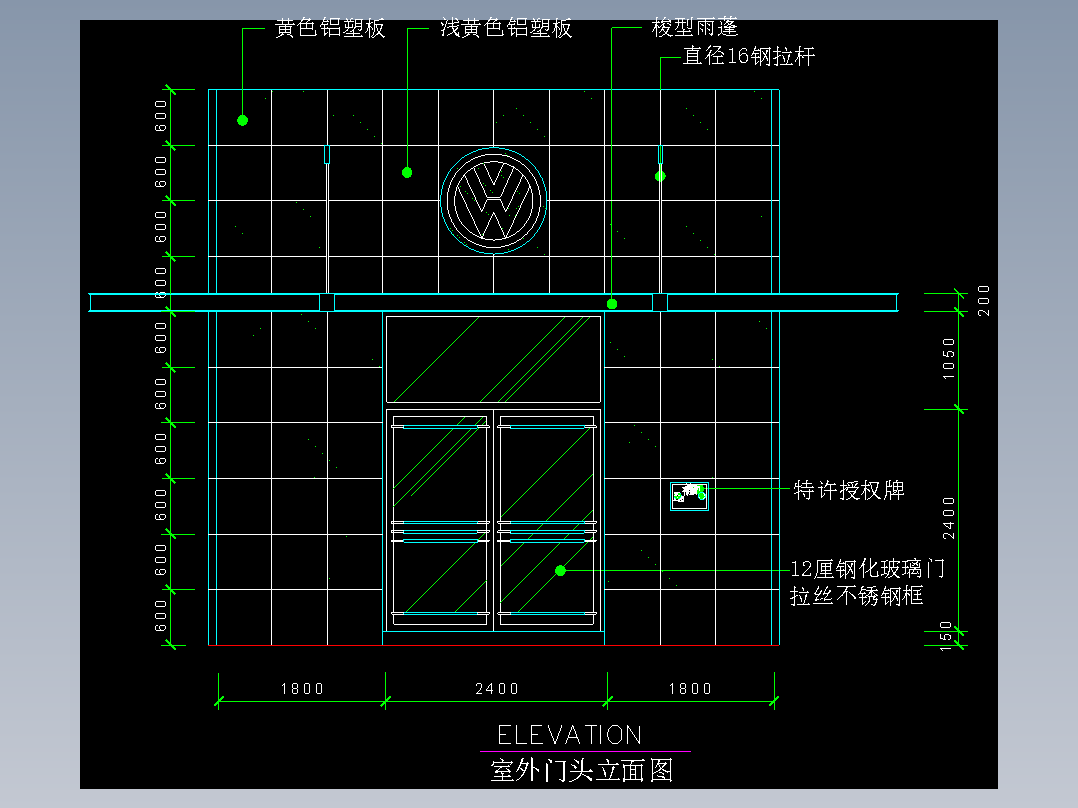Click the 黄色铝塑板 annotation label

point(330,28)
